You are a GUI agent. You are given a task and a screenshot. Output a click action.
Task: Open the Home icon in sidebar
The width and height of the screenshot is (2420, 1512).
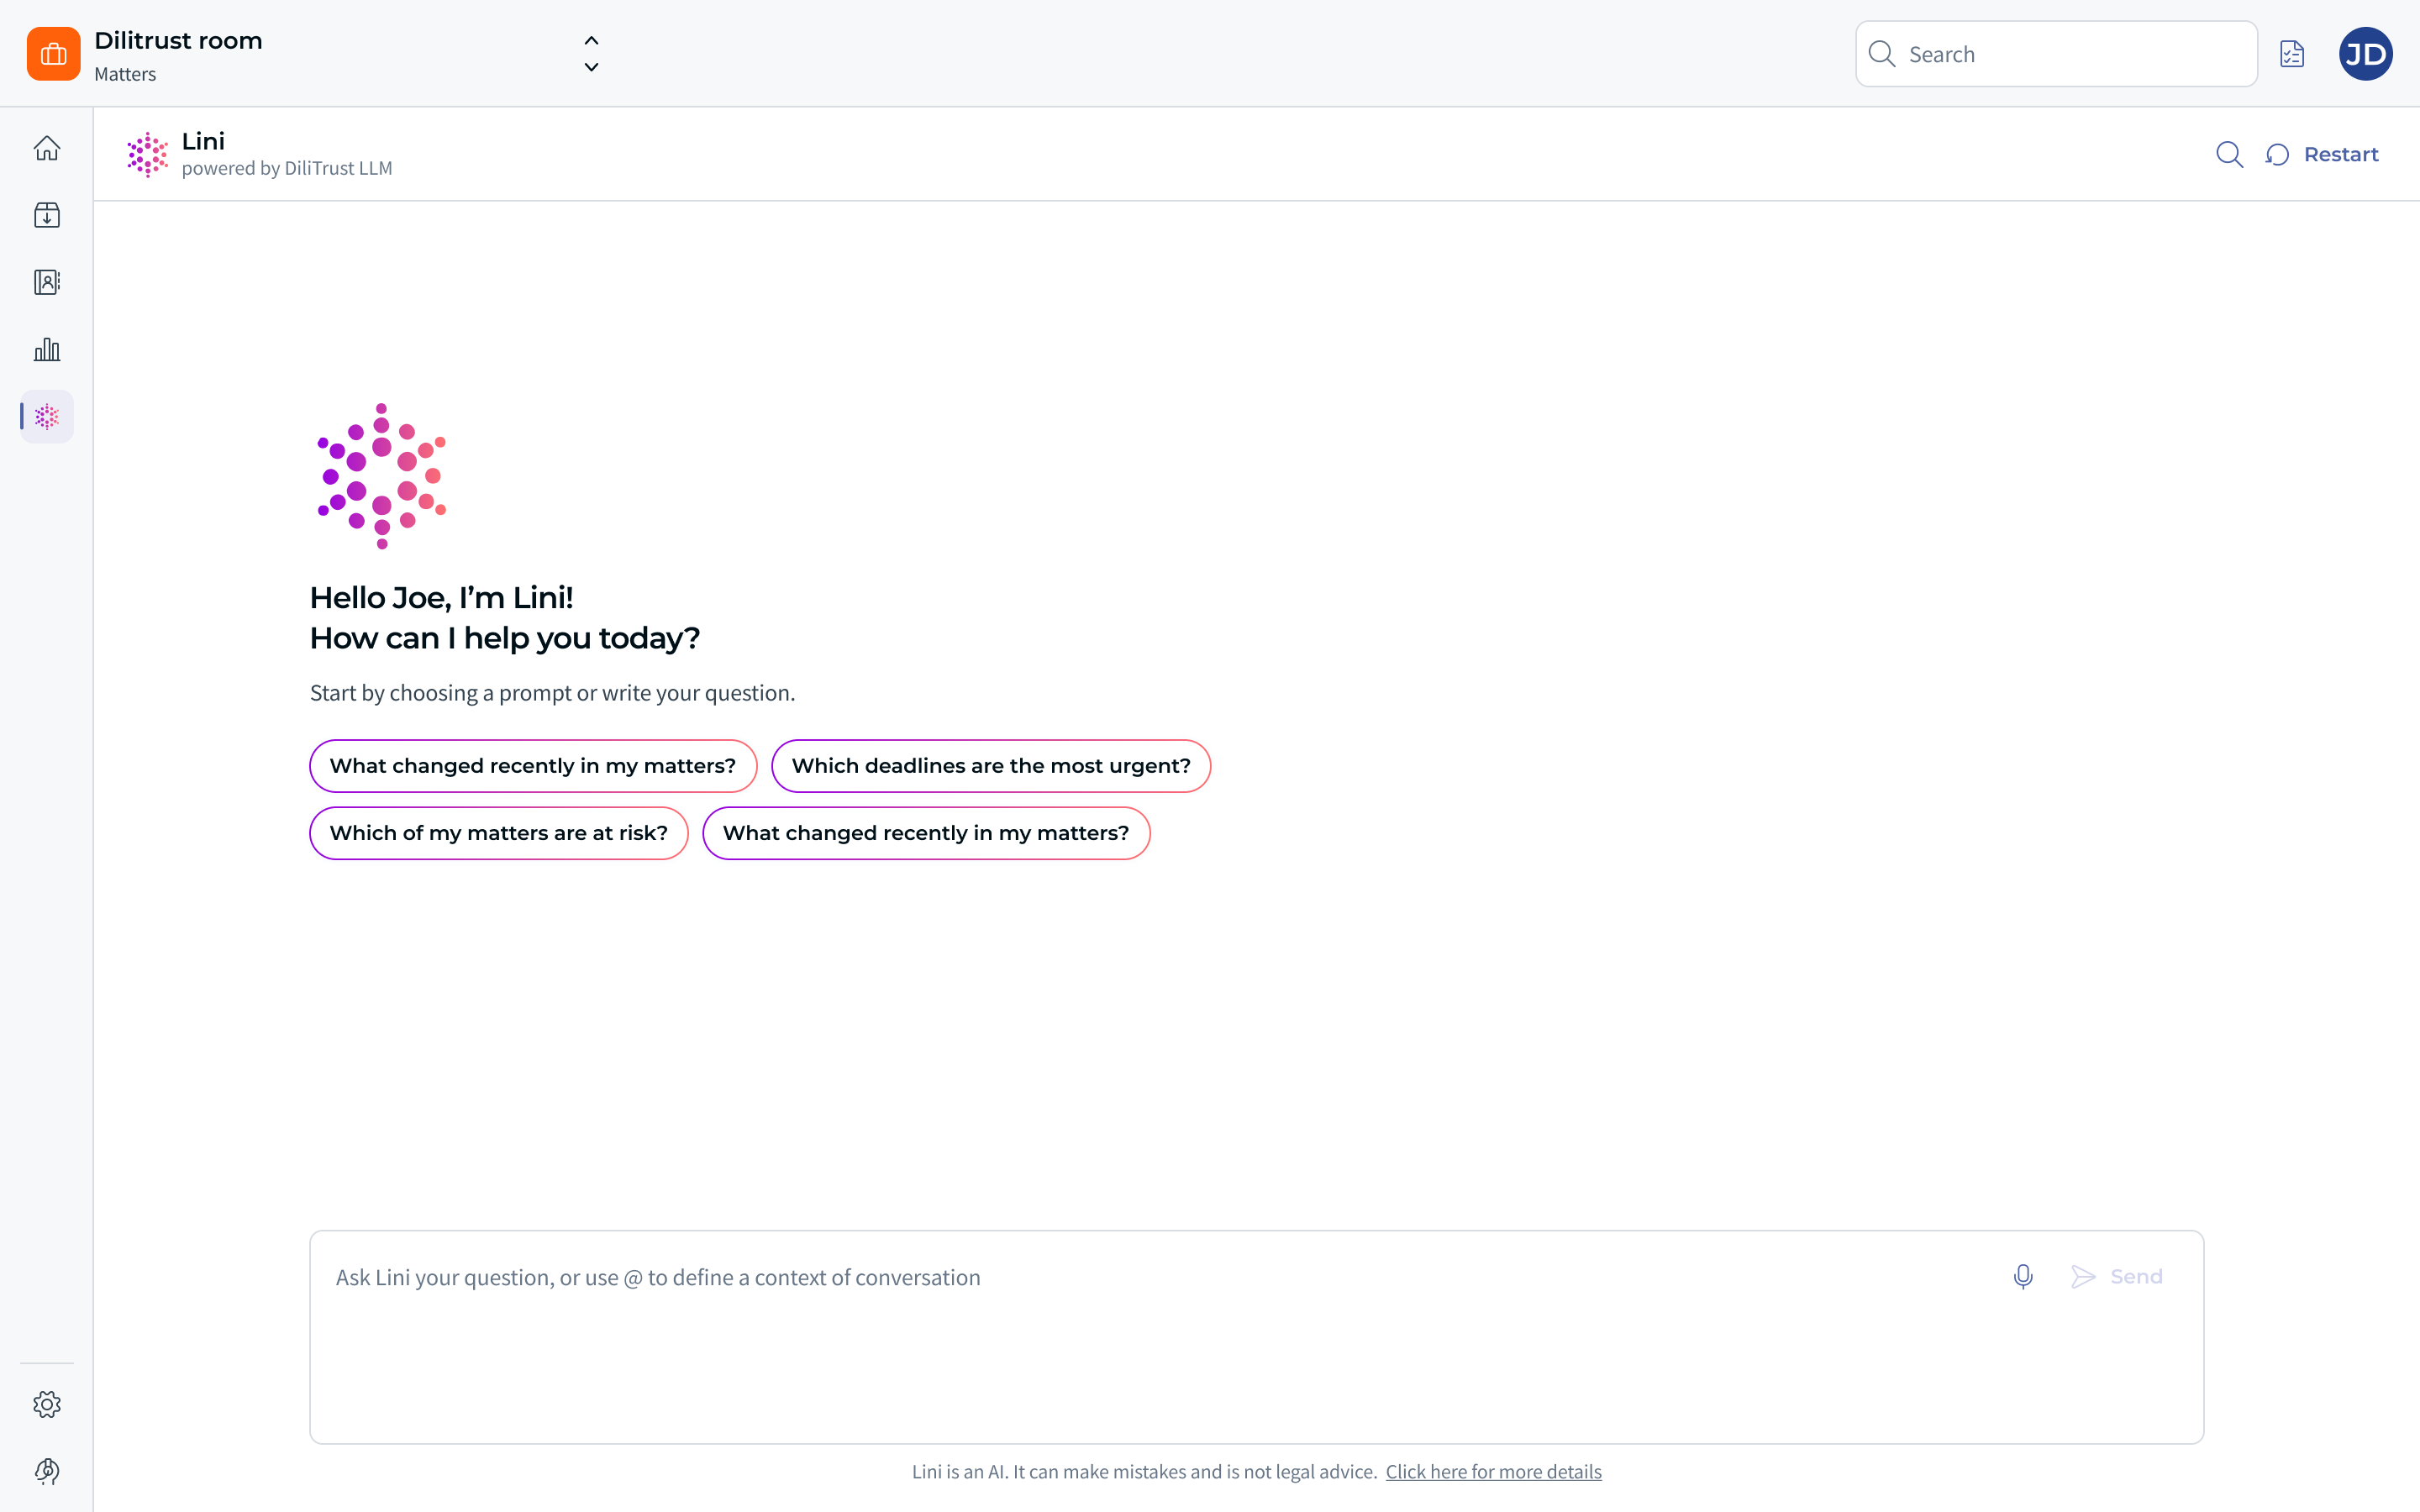click(x=47, y=148)
